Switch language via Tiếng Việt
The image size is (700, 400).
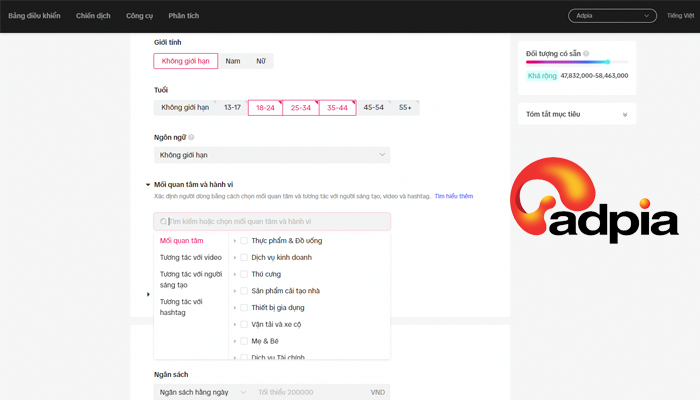pyautogui.click(x=680, y=16)
